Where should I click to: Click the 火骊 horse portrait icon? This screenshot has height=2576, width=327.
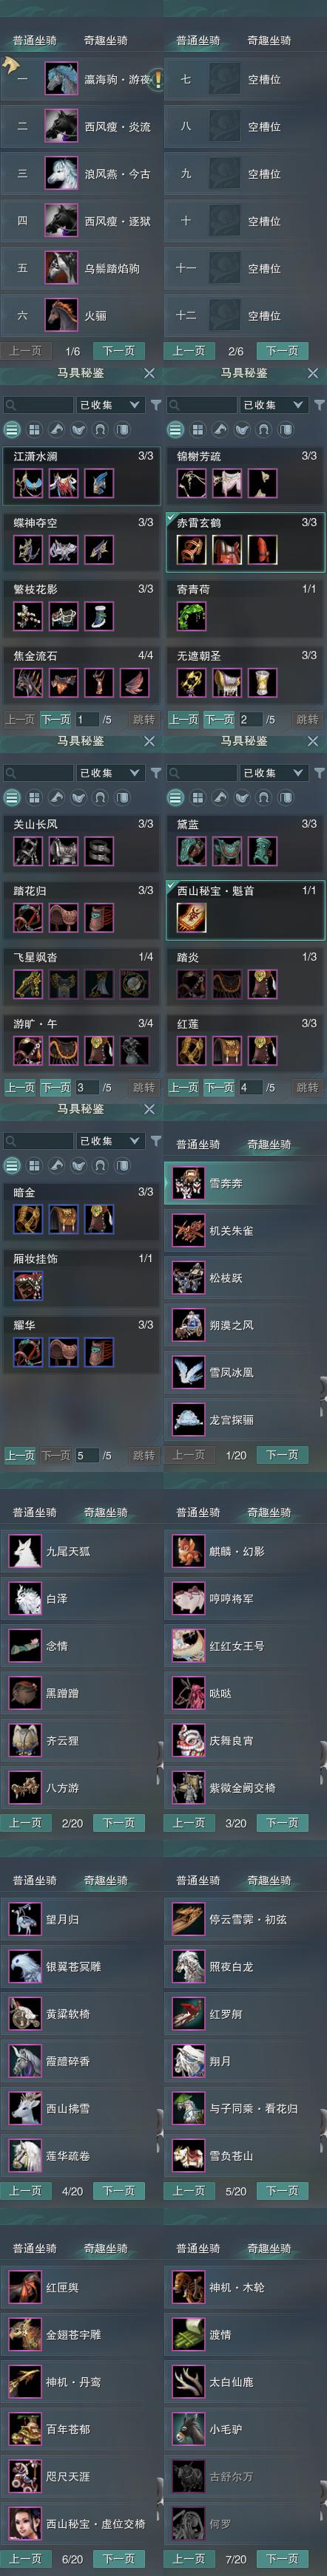pyautogui.click(x=62, y=315)
